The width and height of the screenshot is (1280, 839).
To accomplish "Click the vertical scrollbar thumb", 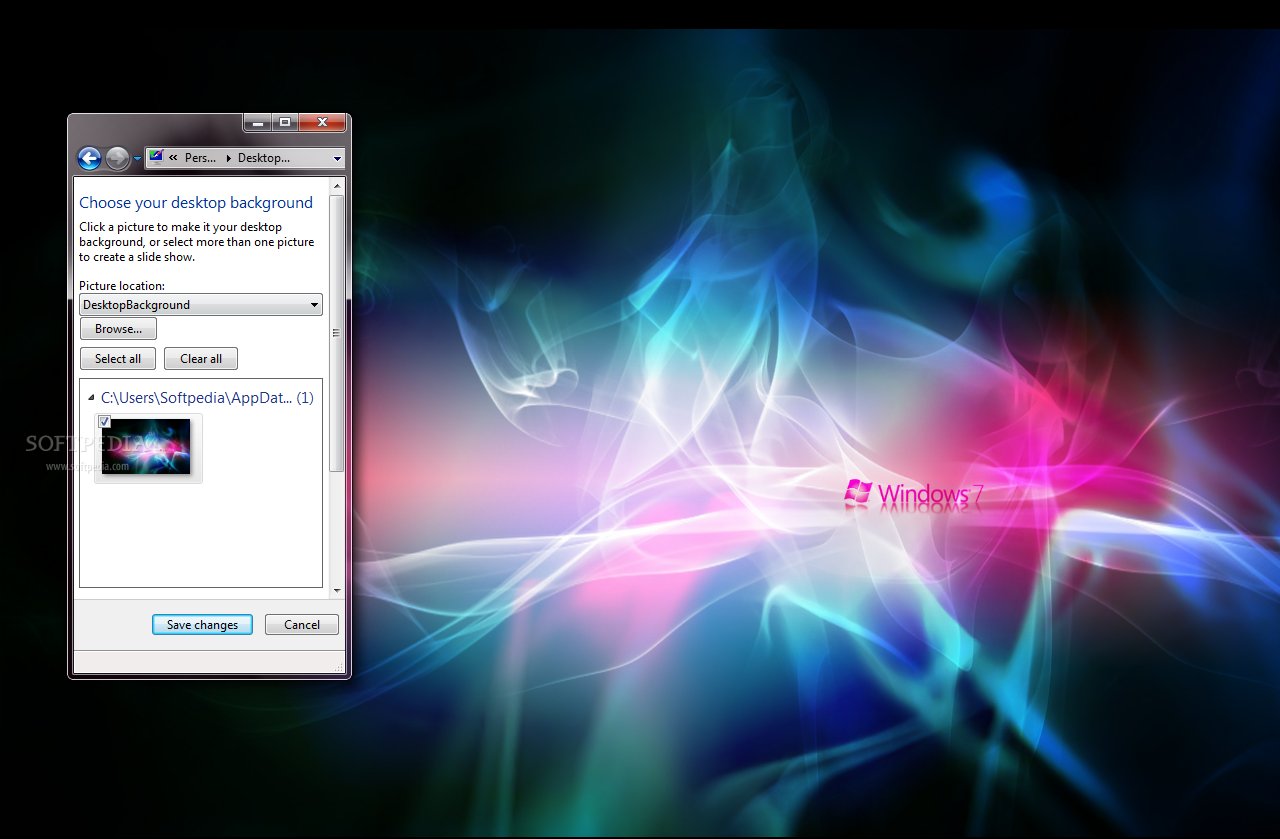I will click(337, 333).
